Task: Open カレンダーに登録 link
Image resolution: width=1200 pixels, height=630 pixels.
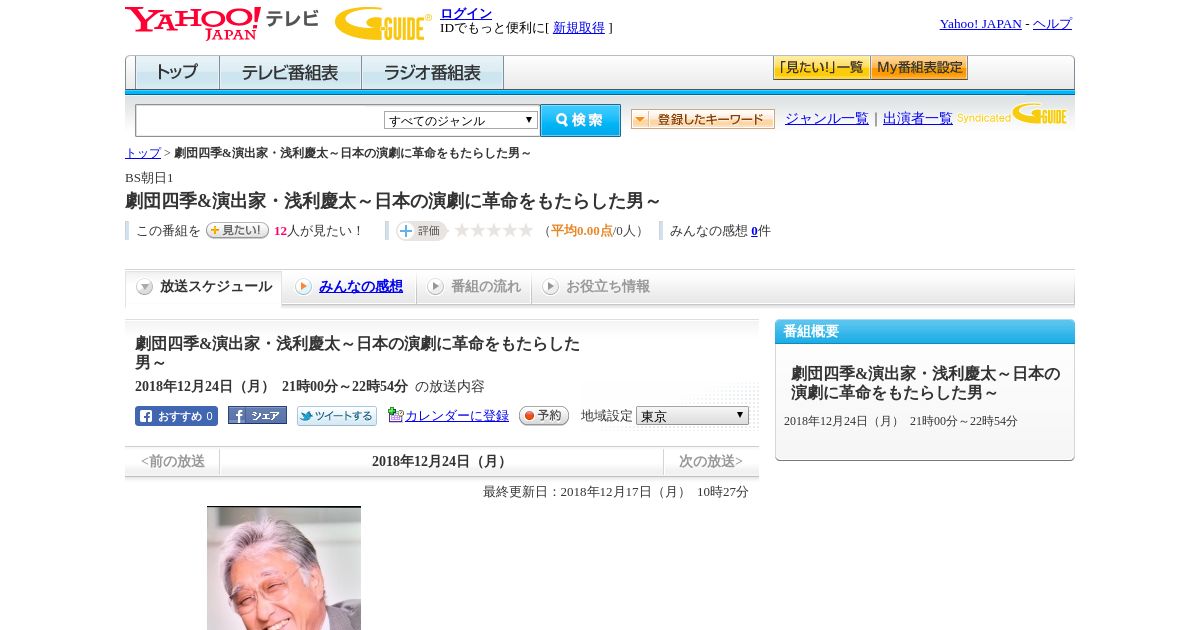Action: (x=457, y=416)
